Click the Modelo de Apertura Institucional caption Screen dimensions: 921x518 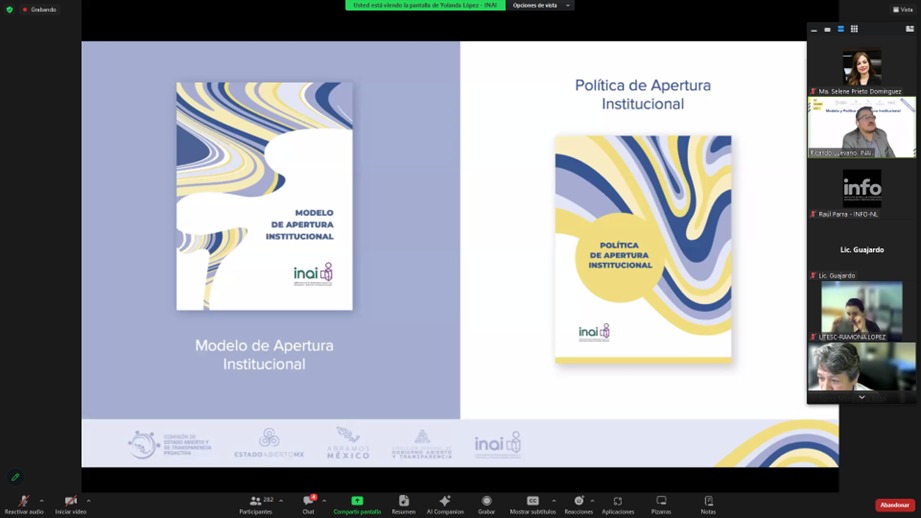(x=264, y=354)
